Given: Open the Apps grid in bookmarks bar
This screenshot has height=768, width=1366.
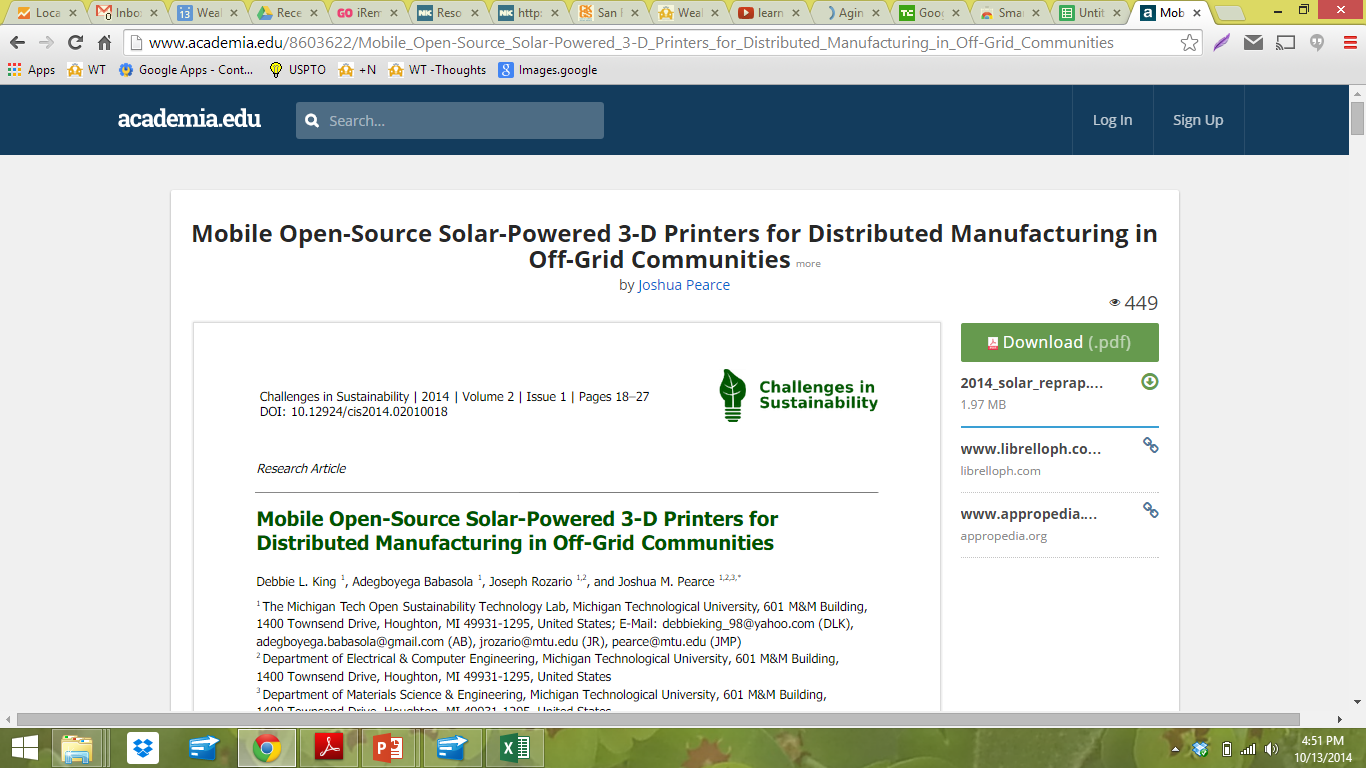Looking at the screenshot, I should pos(31,70).
